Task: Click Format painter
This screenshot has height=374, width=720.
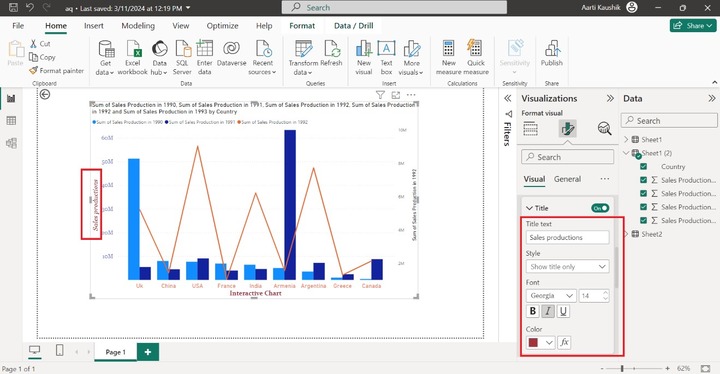Action: coord(56,71)
